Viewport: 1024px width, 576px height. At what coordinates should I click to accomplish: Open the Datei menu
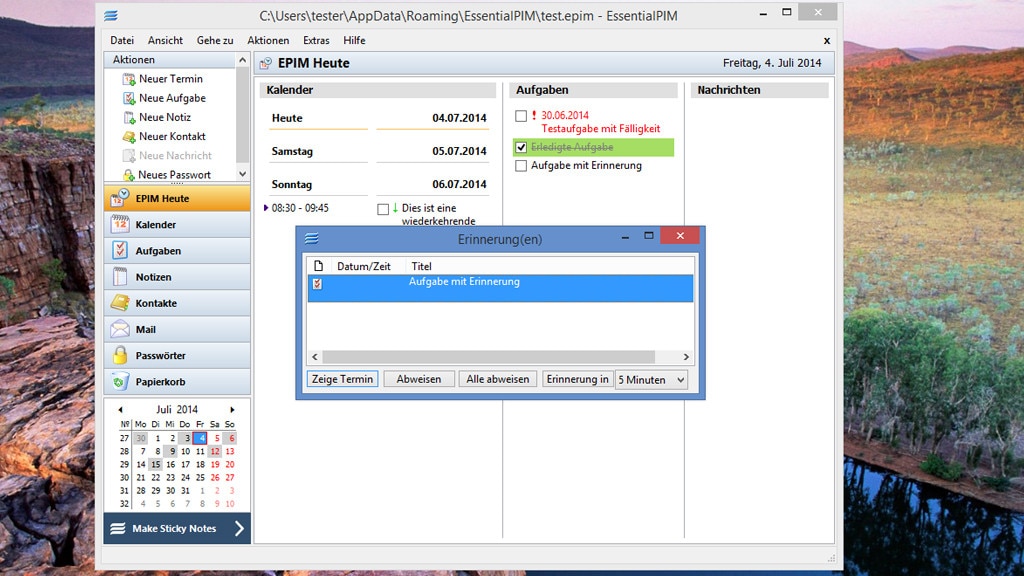(122, 40)
